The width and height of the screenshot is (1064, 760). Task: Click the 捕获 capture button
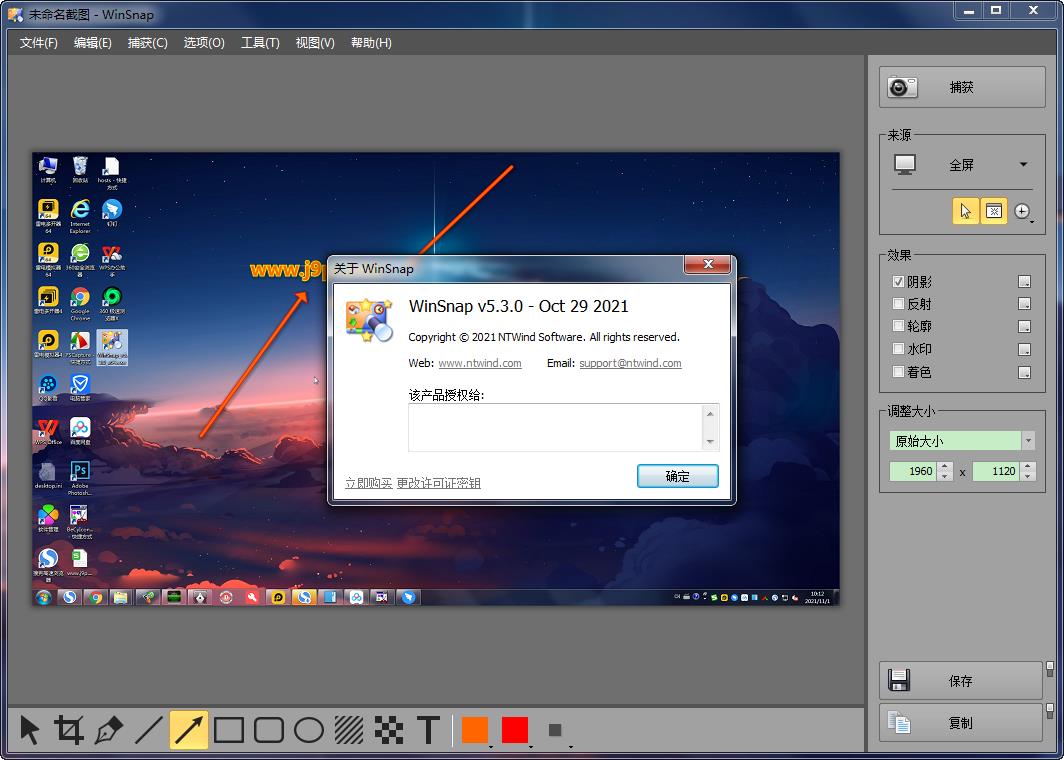click(x=962, y=87)
